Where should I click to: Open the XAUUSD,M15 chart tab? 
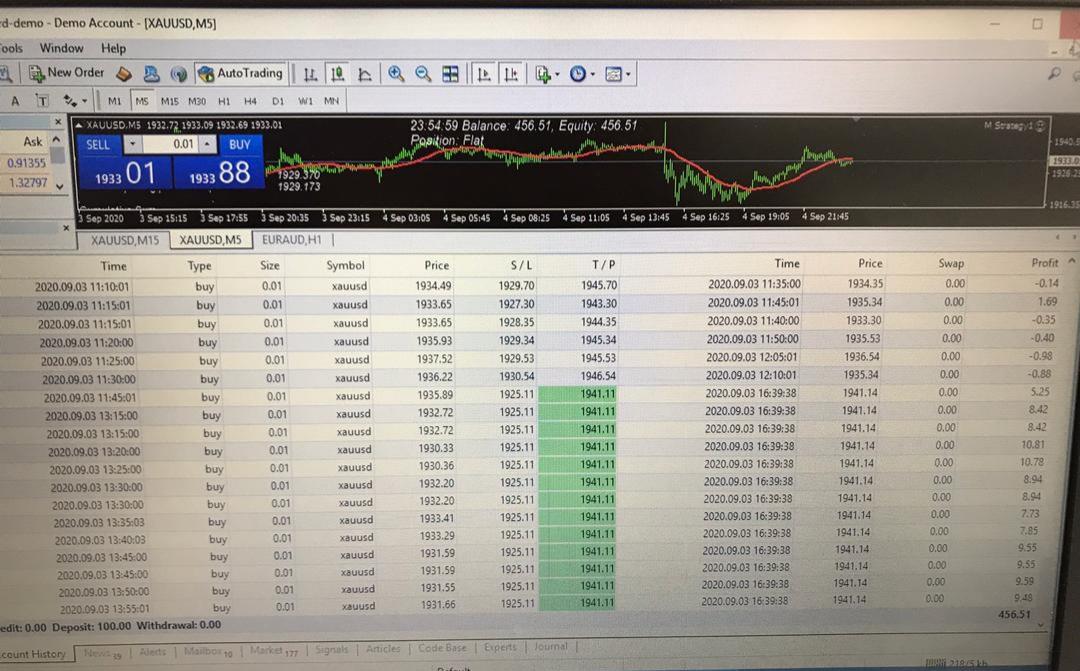[x=125, y=240]
